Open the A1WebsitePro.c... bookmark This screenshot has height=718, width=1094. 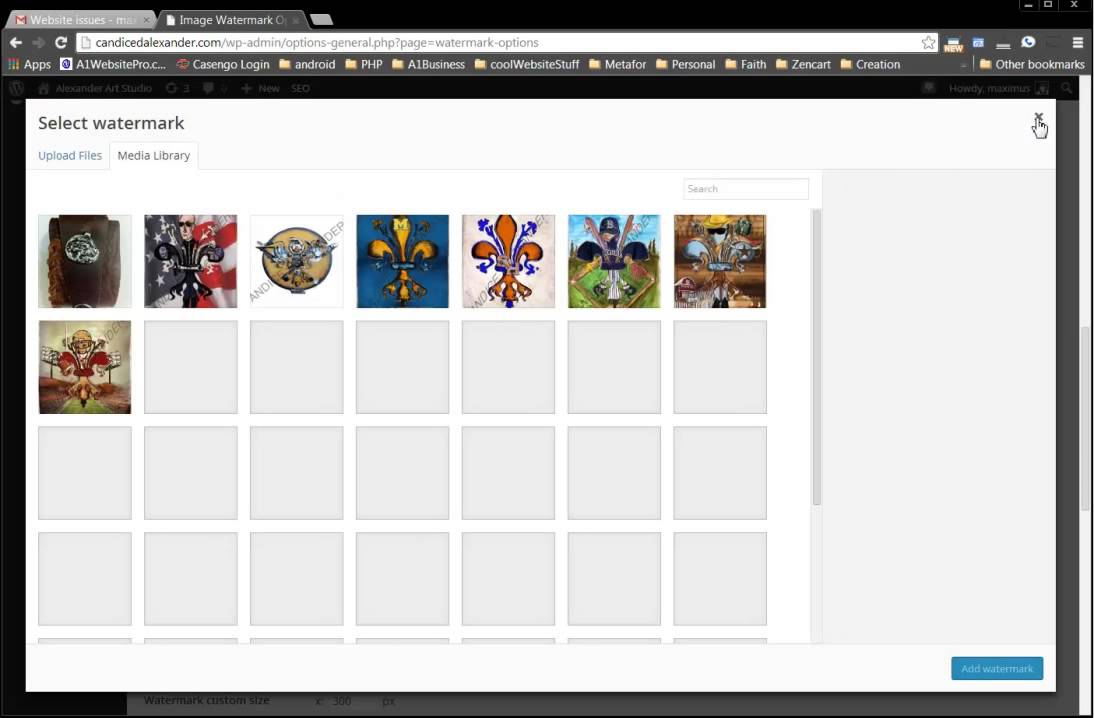click(x=113, y=64)
